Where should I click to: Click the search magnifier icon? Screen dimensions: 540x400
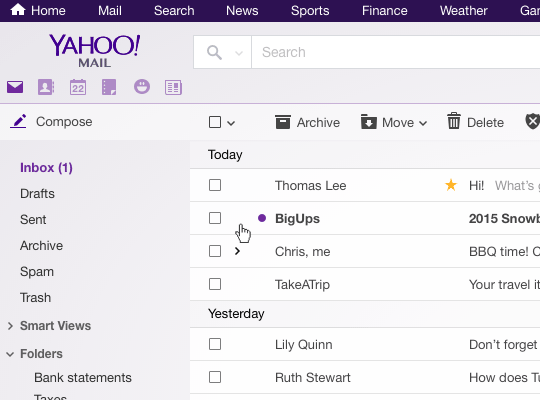tap(214, 52)
